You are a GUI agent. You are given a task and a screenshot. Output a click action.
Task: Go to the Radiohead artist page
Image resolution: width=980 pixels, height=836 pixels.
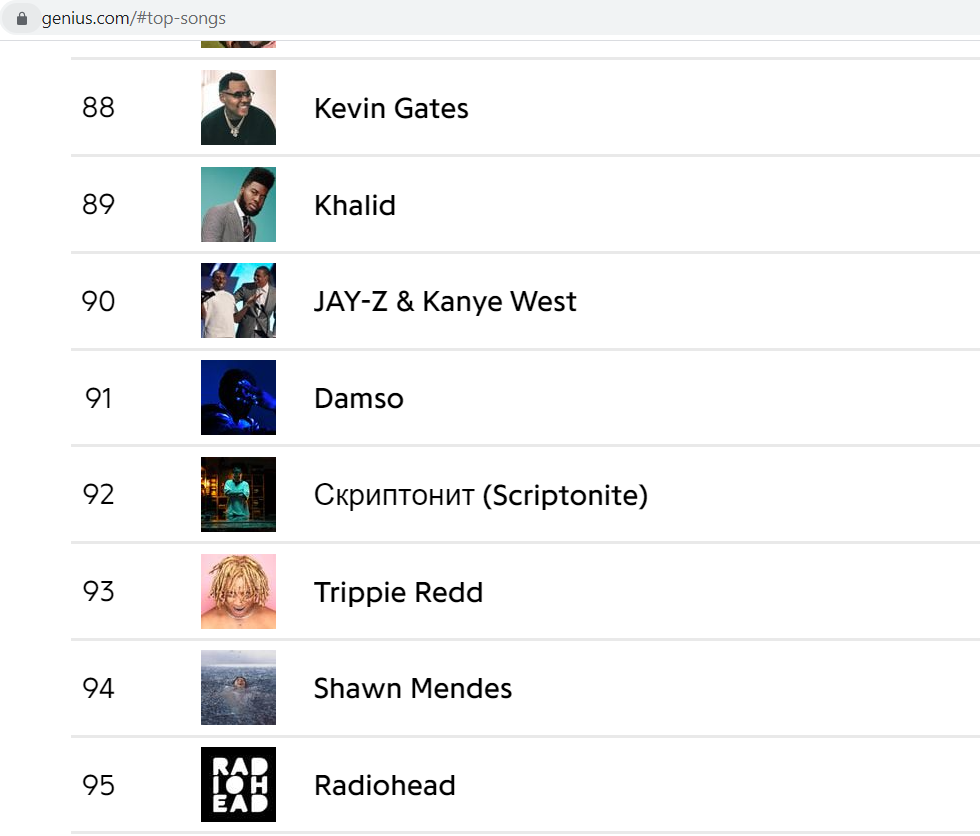(385, 785)
